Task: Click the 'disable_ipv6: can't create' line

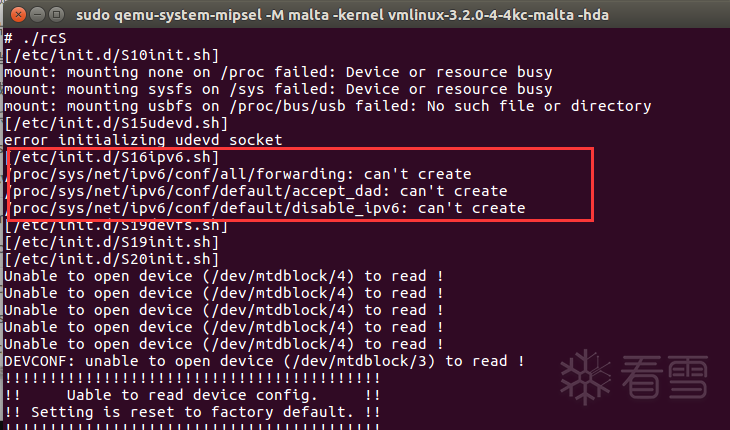Action: tap(266, 208)
